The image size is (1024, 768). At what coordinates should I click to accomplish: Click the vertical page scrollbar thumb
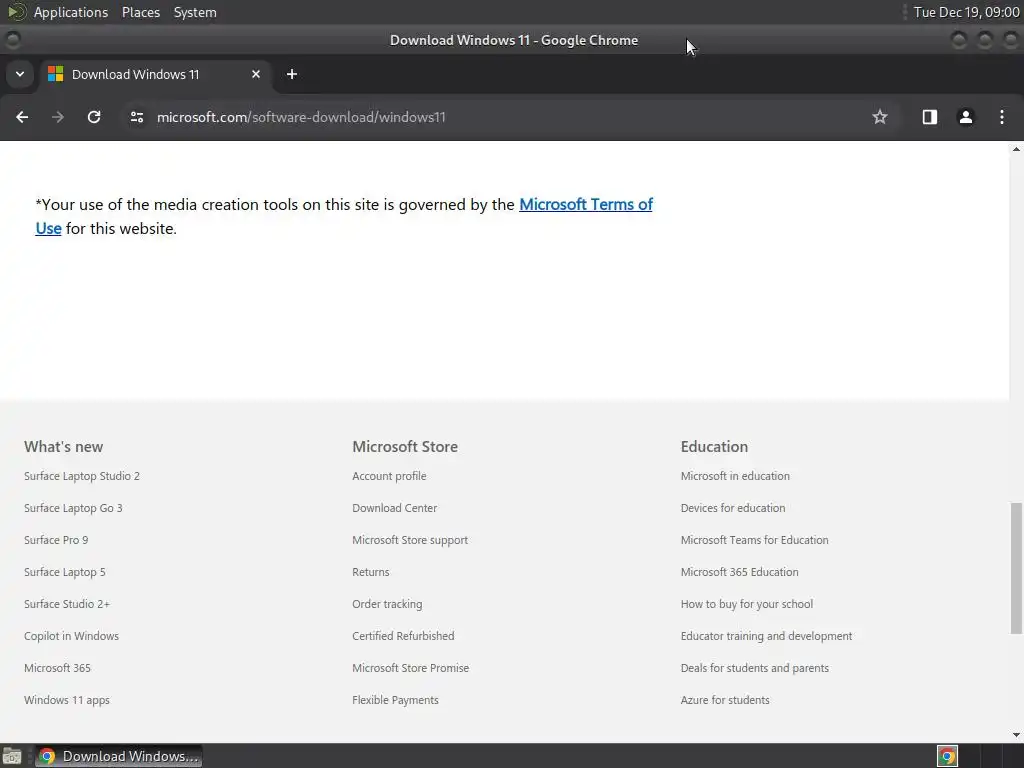(x=1016, y=568)
